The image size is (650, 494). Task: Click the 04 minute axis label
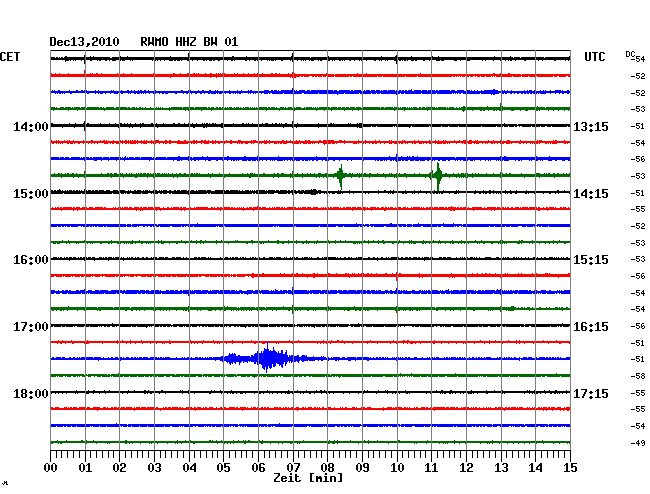[189, 468]
